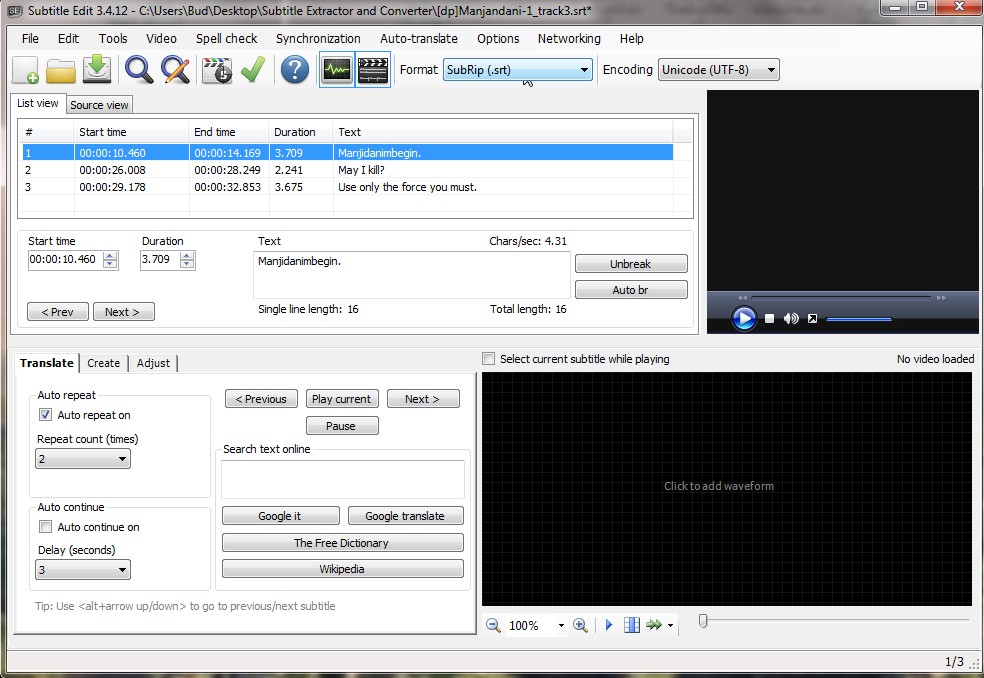984x678 pixels.
Task: Toggle the waveform display toolbar icon
Action: (337, 70)
